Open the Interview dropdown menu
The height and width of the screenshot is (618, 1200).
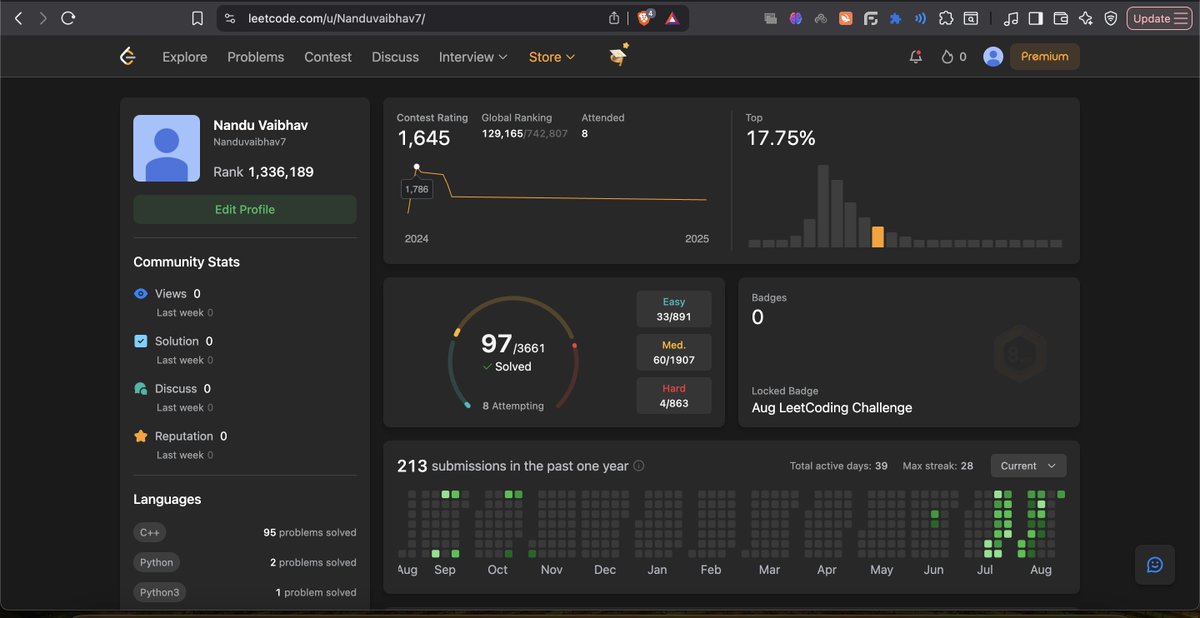click(472, 57)
